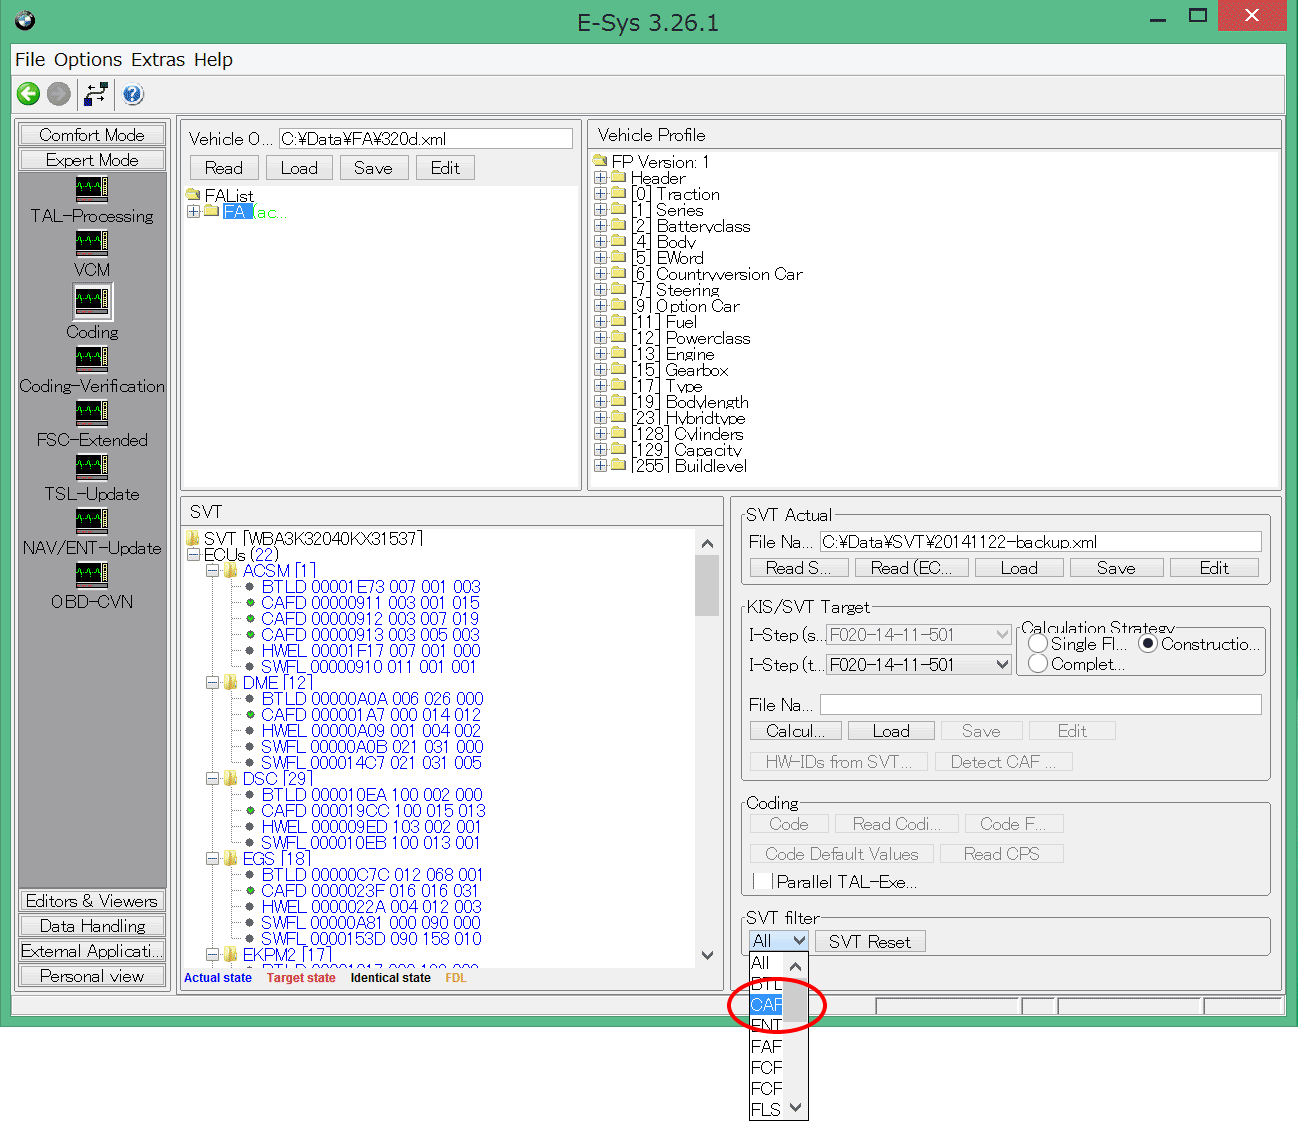Select the Constructio... radio button
The image size is (1298, 1121).
[x=1148, y=643]
